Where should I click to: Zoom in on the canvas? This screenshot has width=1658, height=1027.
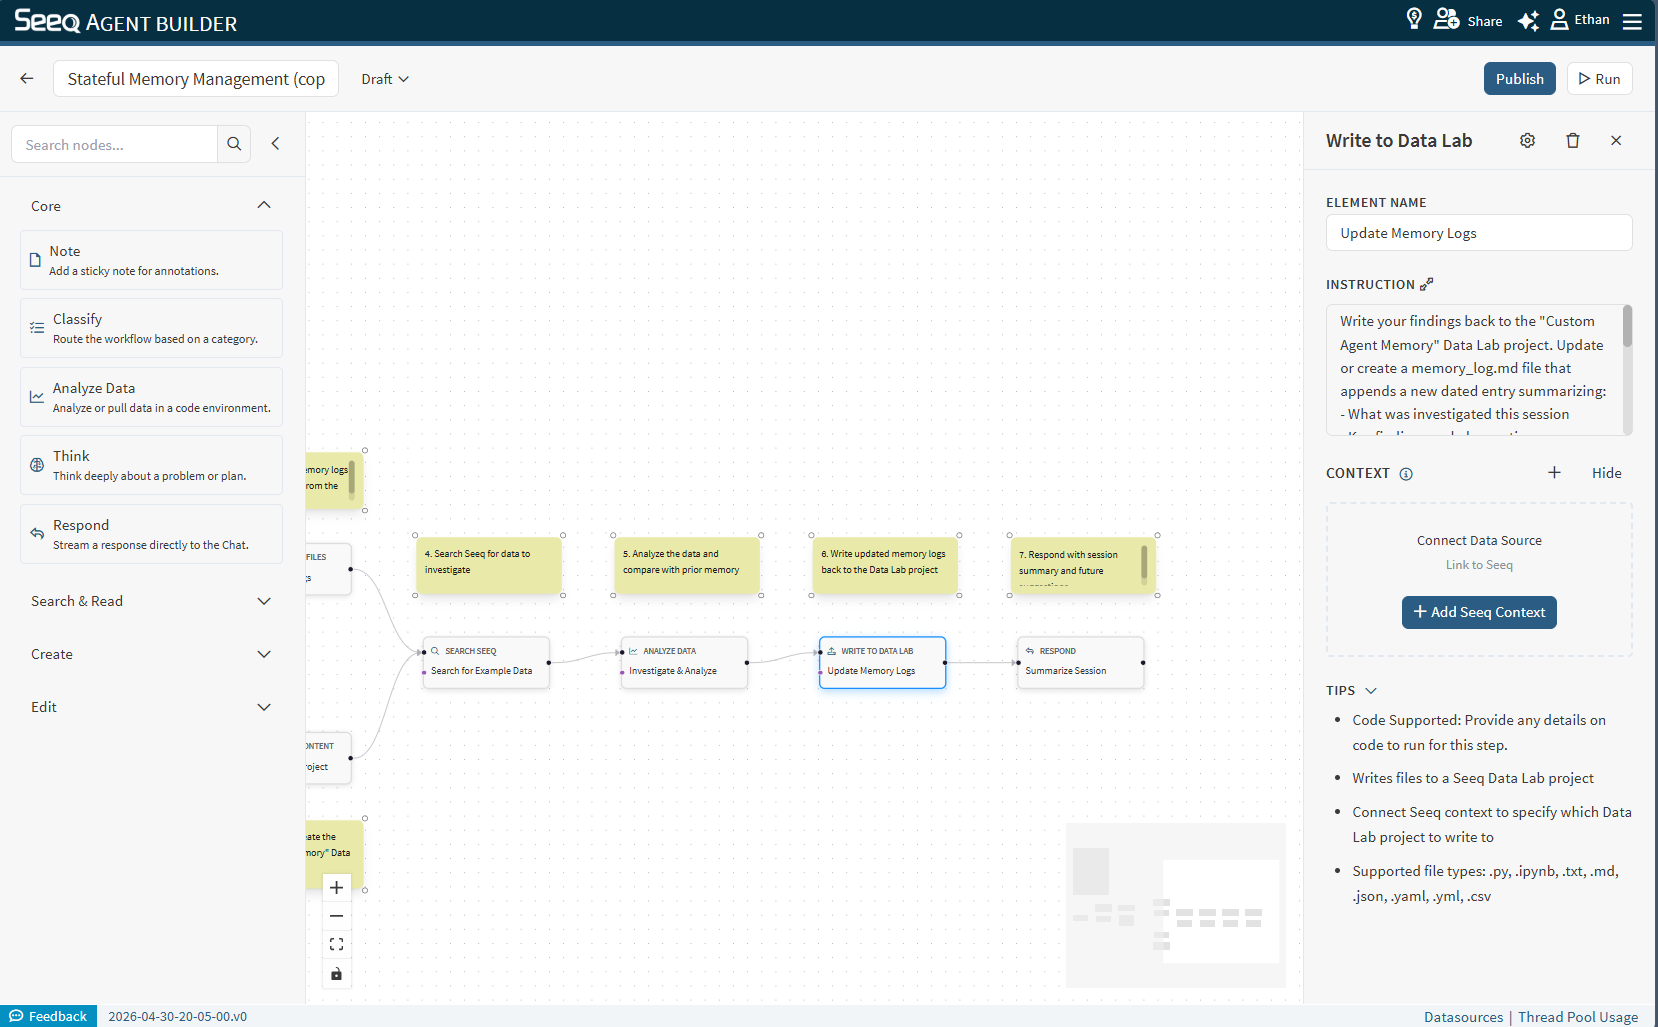click(x=337, y=887)
